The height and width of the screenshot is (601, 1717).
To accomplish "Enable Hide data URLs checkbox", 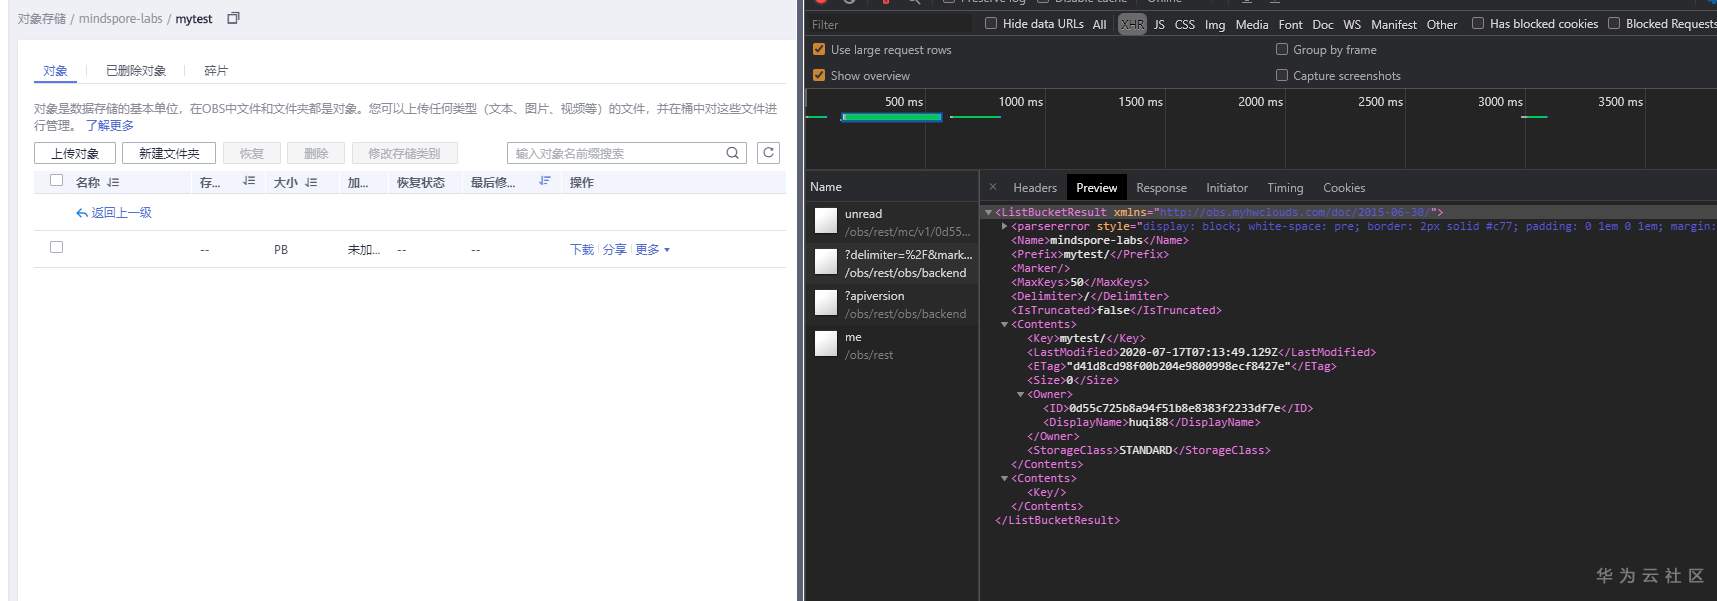I will pyautogui.click(x=991, y=23).
